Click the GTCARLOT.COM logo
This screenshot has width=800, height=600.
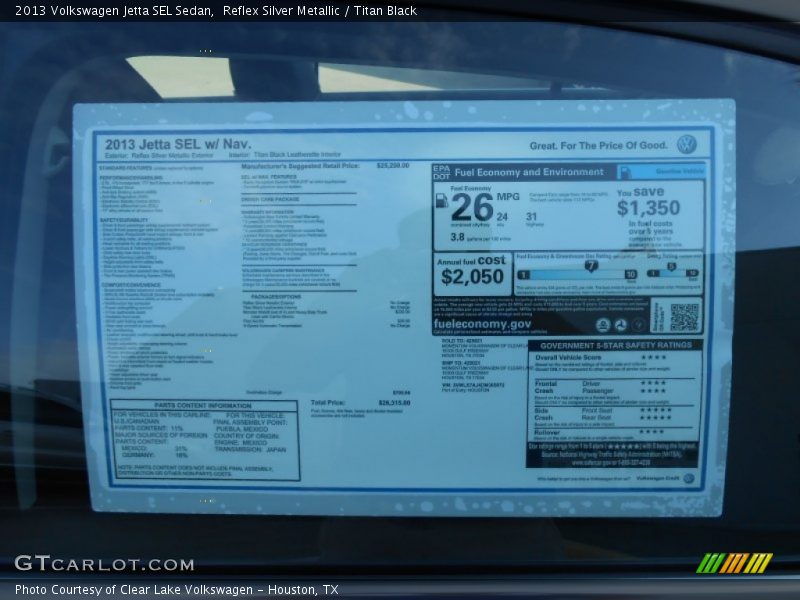pyautogui.click(x=105, y=564)
